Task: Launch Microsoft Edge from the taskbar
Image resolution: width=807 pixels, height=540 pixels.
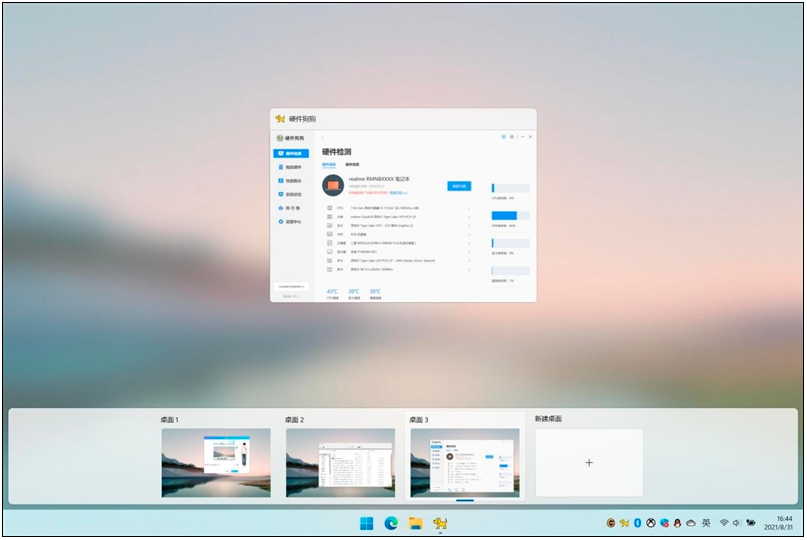Action: (391, 523)
